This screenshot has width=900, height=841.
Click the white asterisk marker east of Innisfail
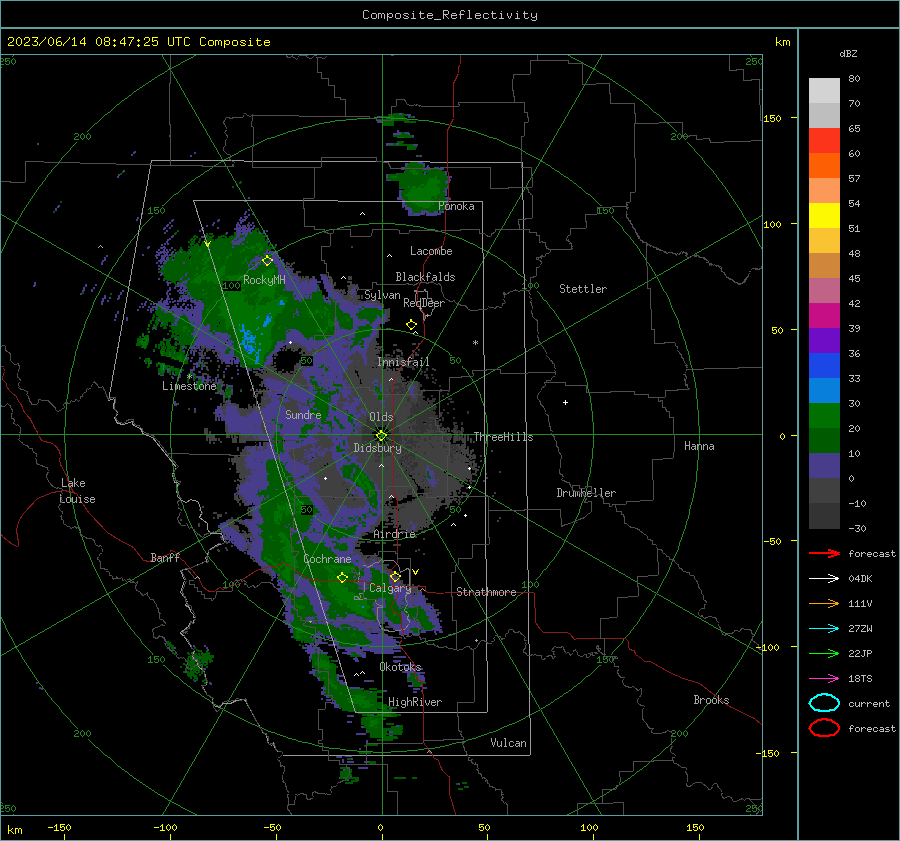coord(475,343)
